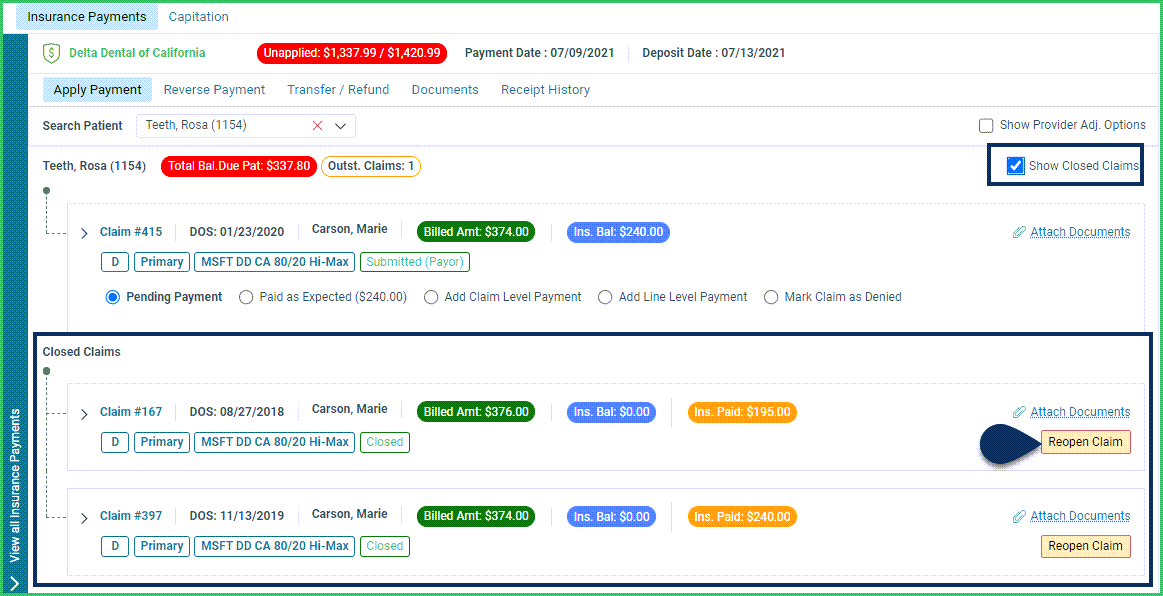1163x596 pixels.
Task: Click Outst. Claims: 1 badge
Action: 371,166
